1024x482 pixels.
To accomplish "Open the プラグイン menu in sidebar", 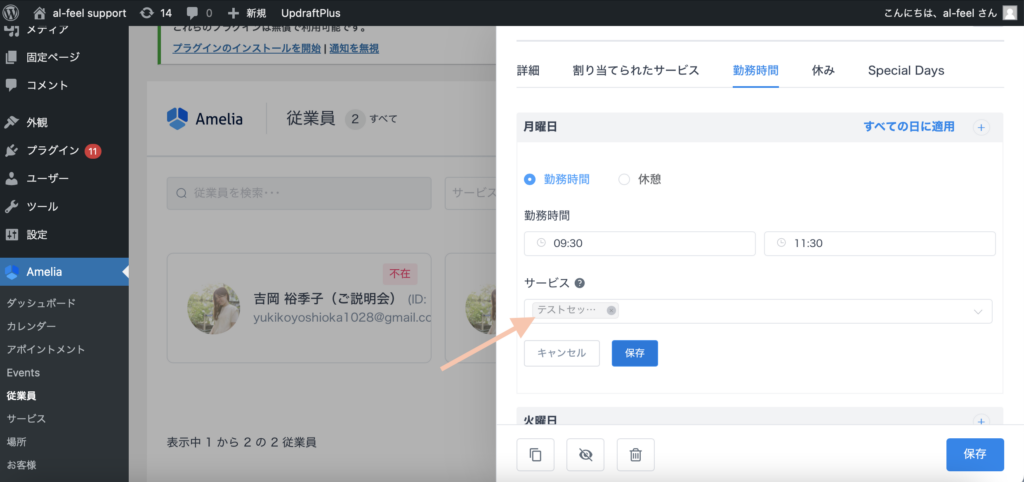I will 54,151.
